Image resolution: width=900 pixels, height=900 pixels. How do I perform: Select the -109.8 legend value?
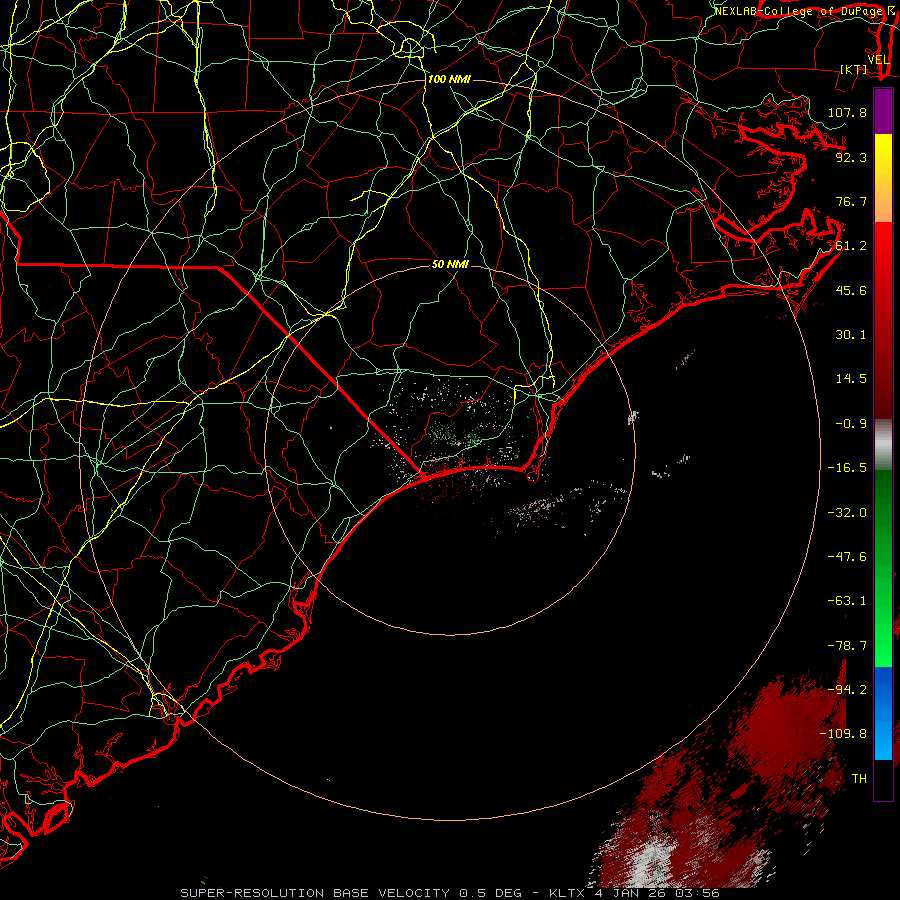[x=843, y=734]
